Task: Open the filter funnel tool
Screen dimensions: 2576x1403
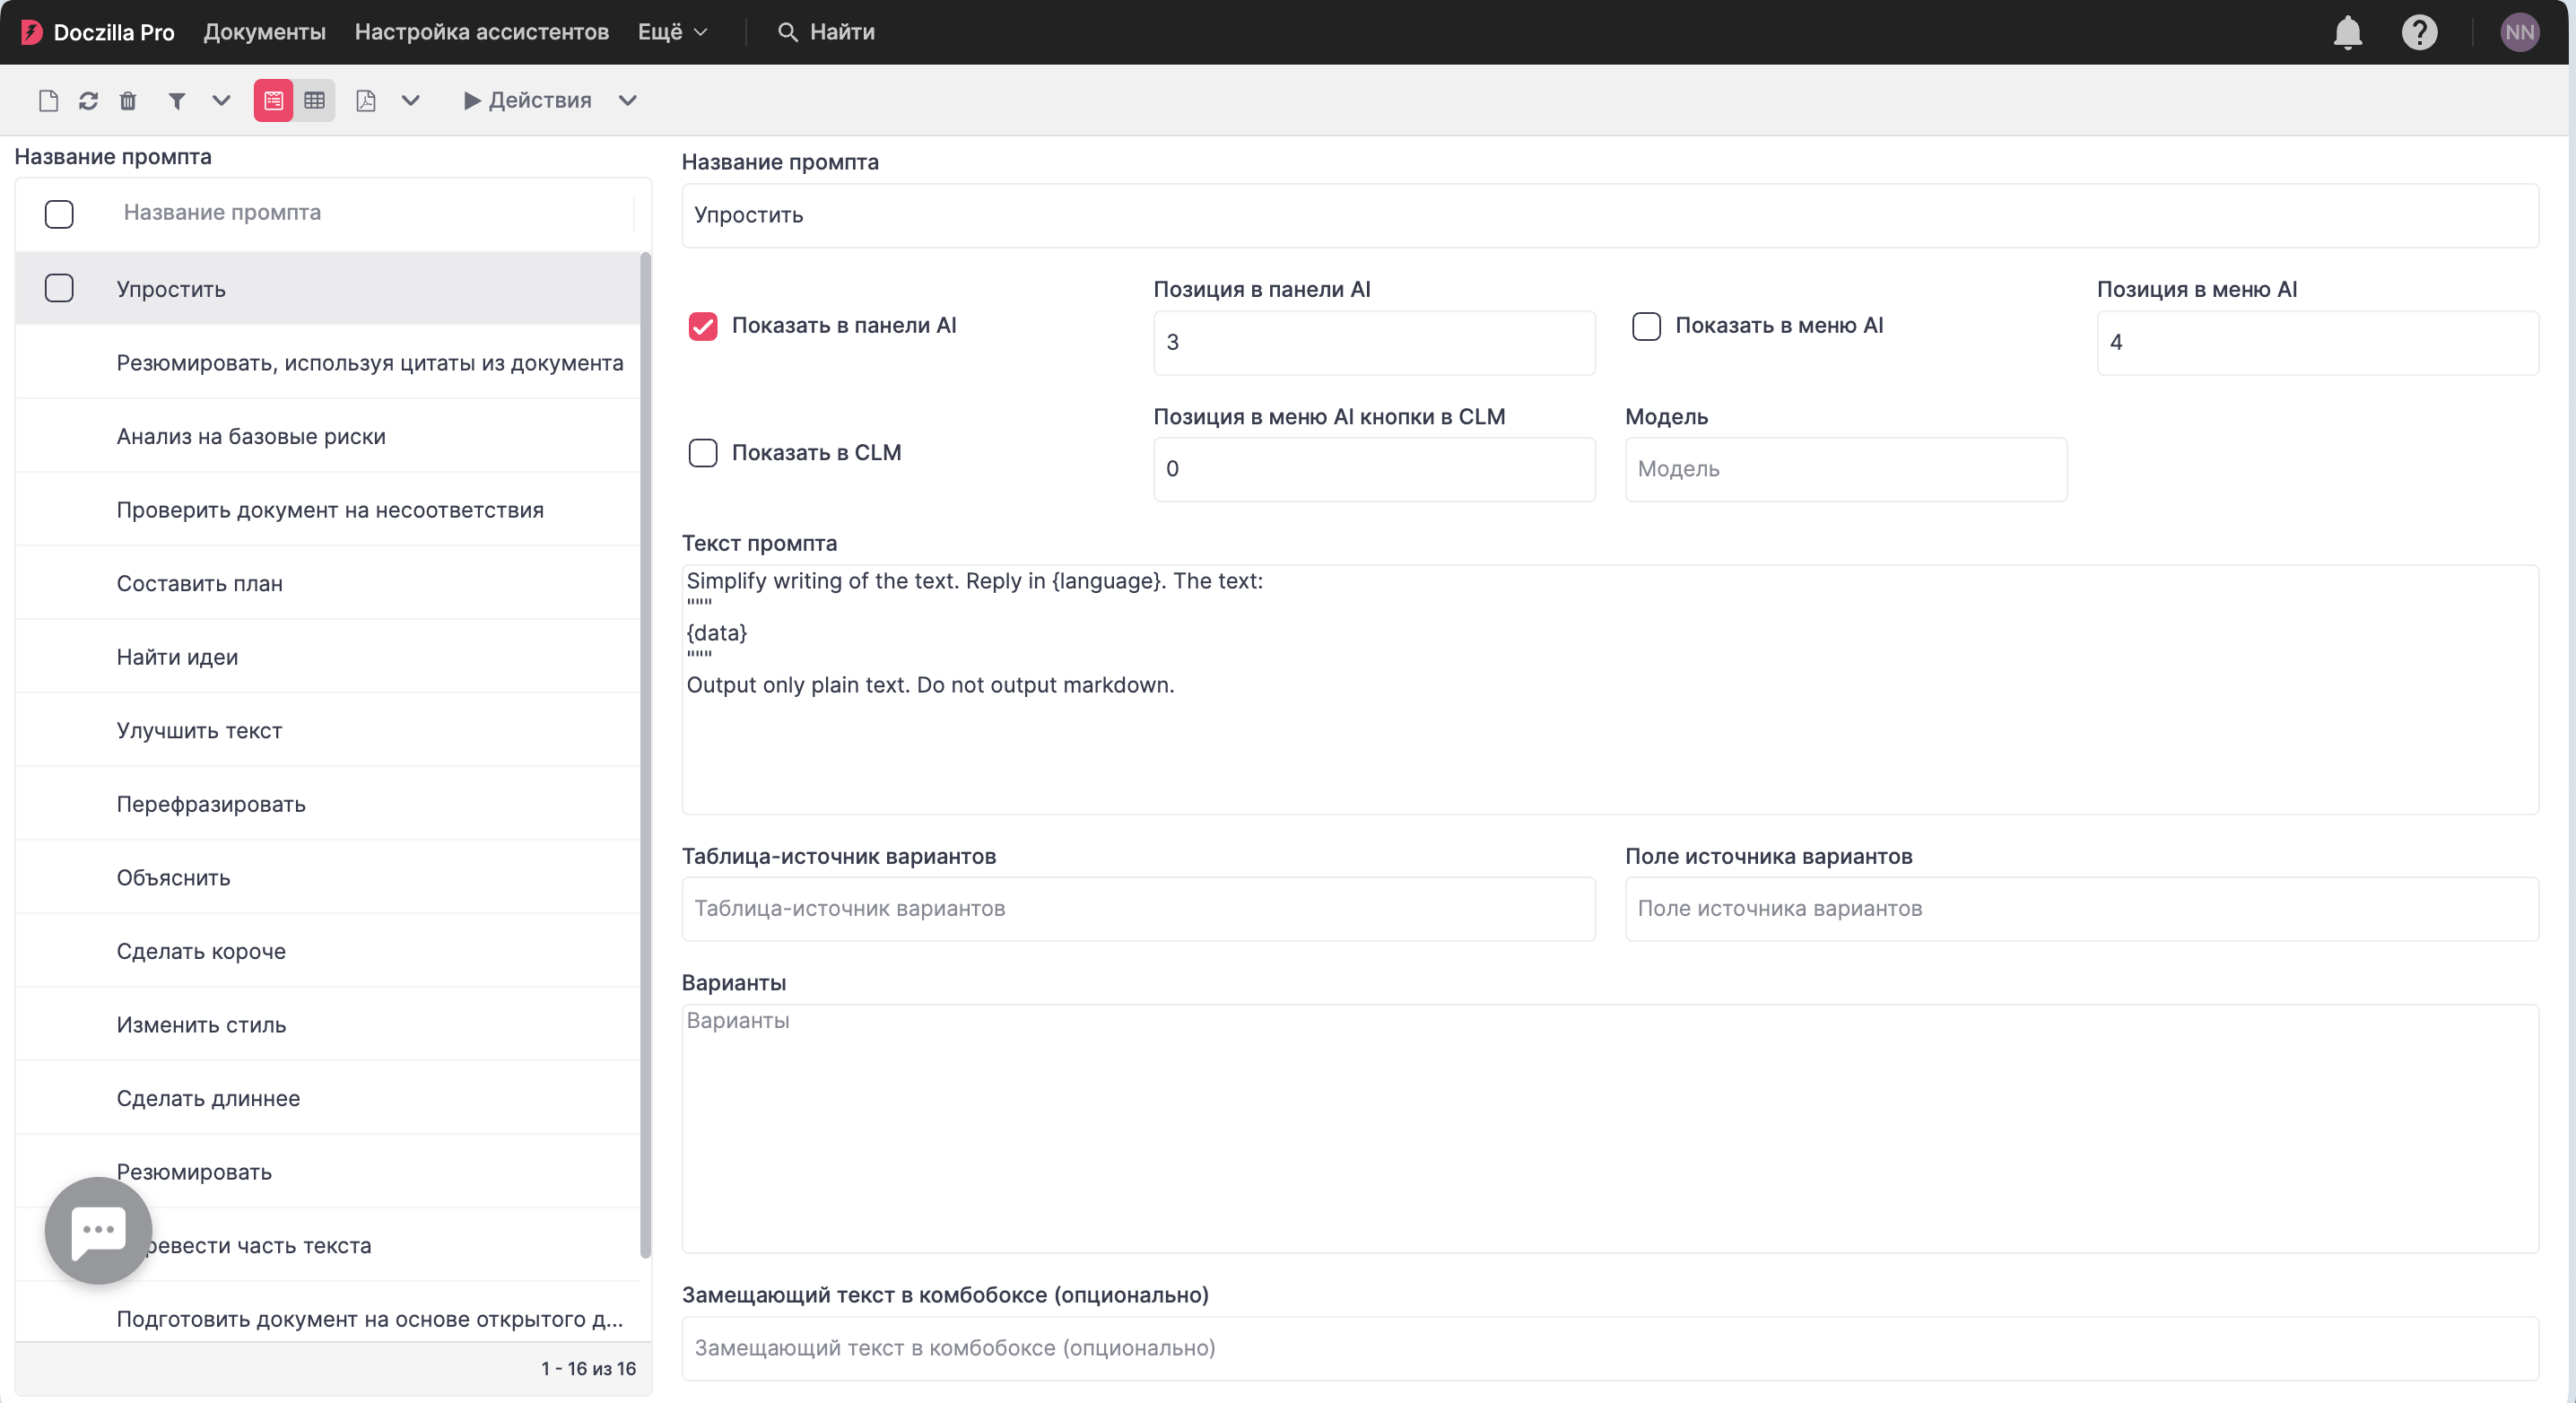Action: [x=177, y=100]
